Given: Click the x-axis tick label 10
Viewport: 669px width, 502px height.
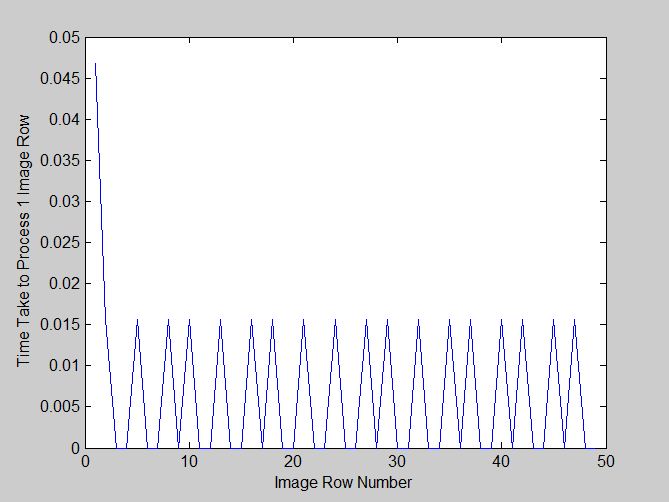Looking at the screenshot, I should click(189, 461).
